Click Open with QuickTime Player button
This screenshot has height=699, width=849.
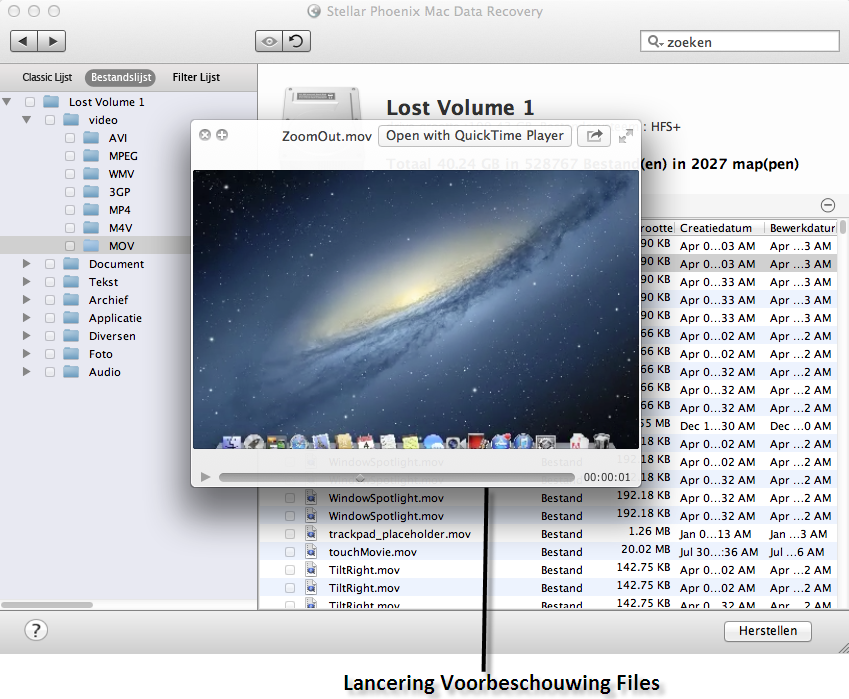tap(475, 135)
